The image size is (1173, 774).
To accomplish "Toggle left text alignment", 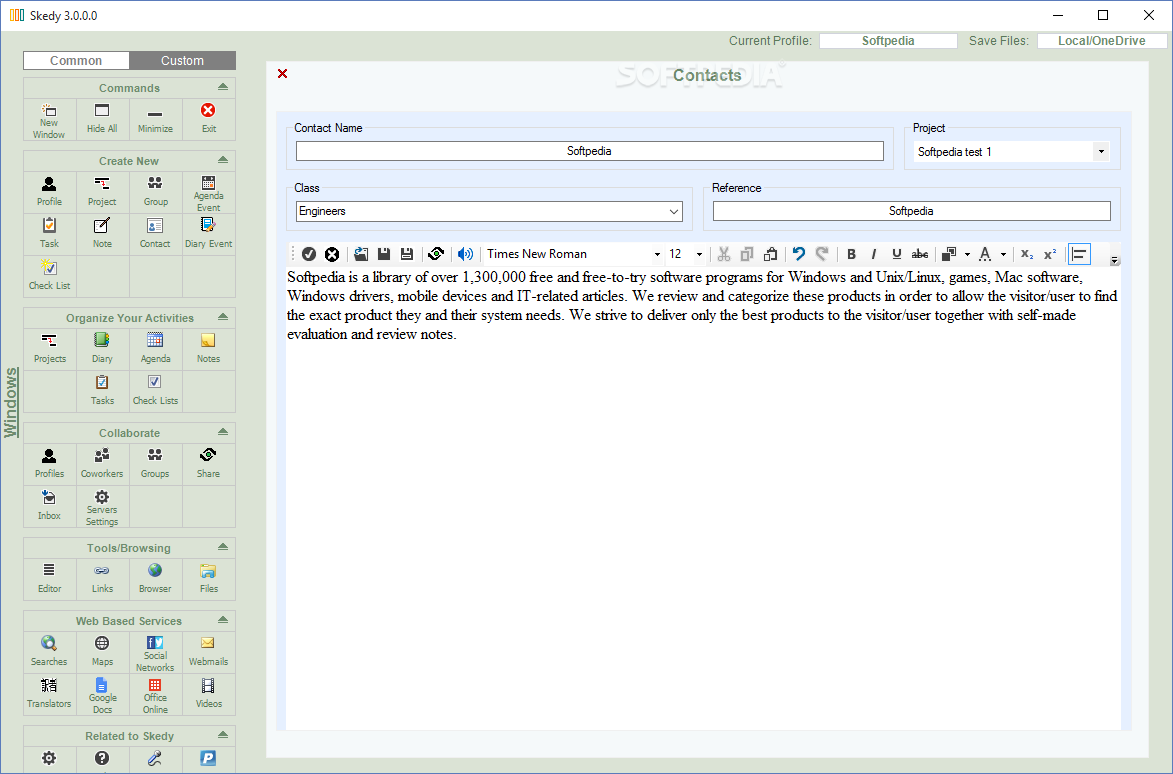I will tap(1079, 254).
